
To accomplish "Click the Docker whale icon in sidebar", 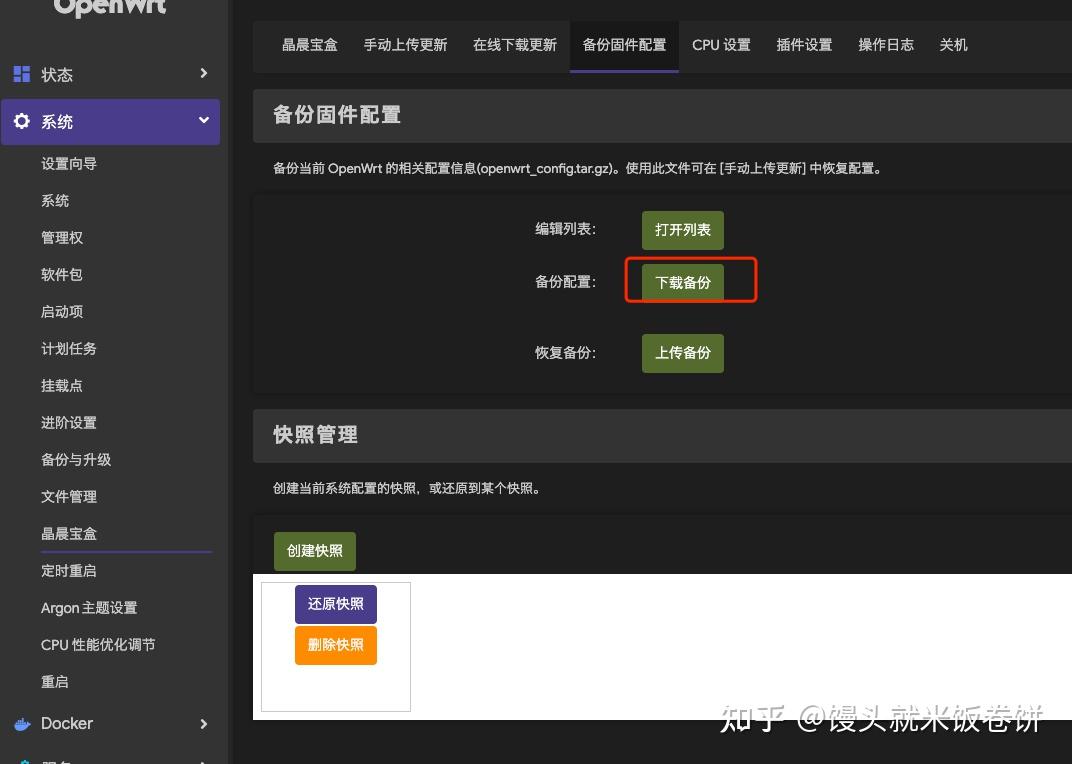I will click(x=22, y=723).
